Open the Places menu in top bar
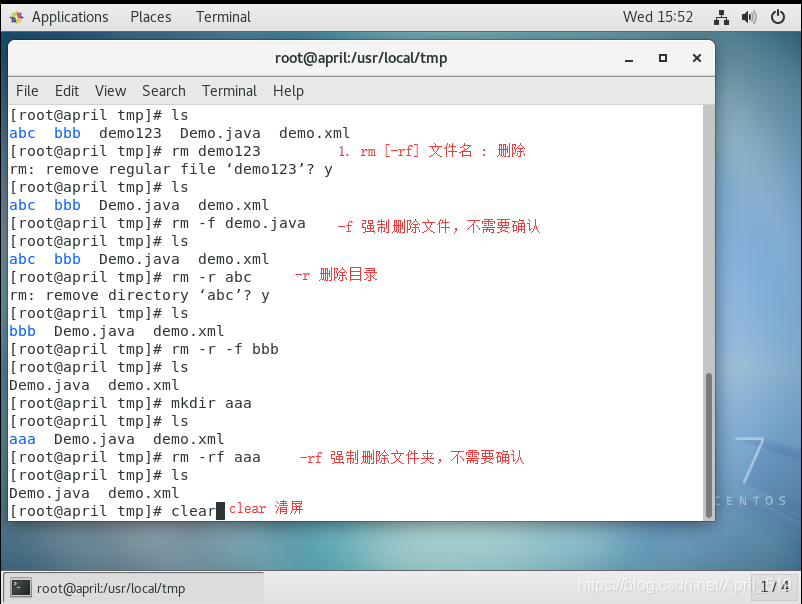The width and height of the screenshot is (802, 604). pos(151,17)
